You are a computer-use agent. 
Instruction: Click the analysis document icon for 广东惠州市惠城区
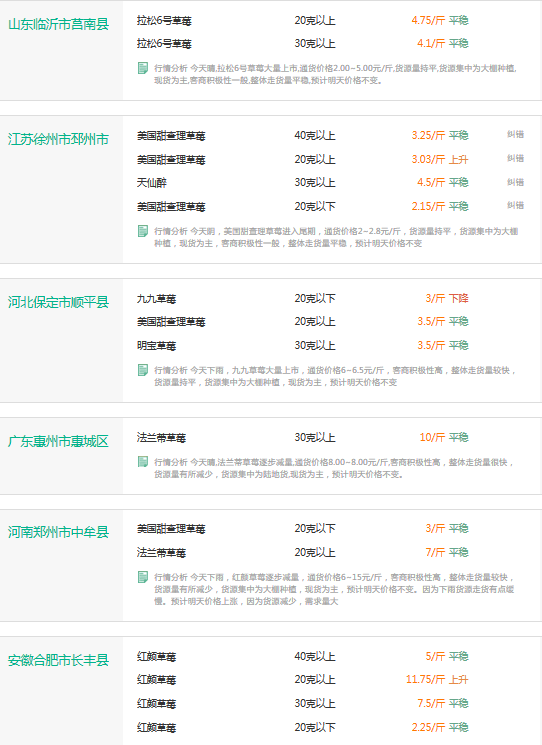143,462
